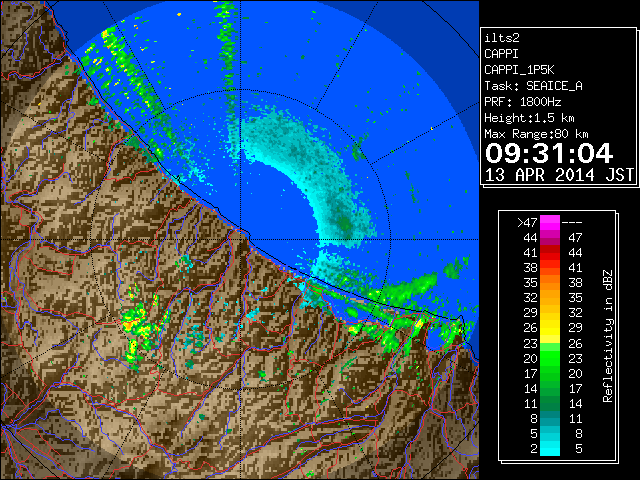Image resolution: width=640 pixels, height=480 pixels.
Task: Click the CAPPI_1P5K product name
Action: tap(519, 70)
